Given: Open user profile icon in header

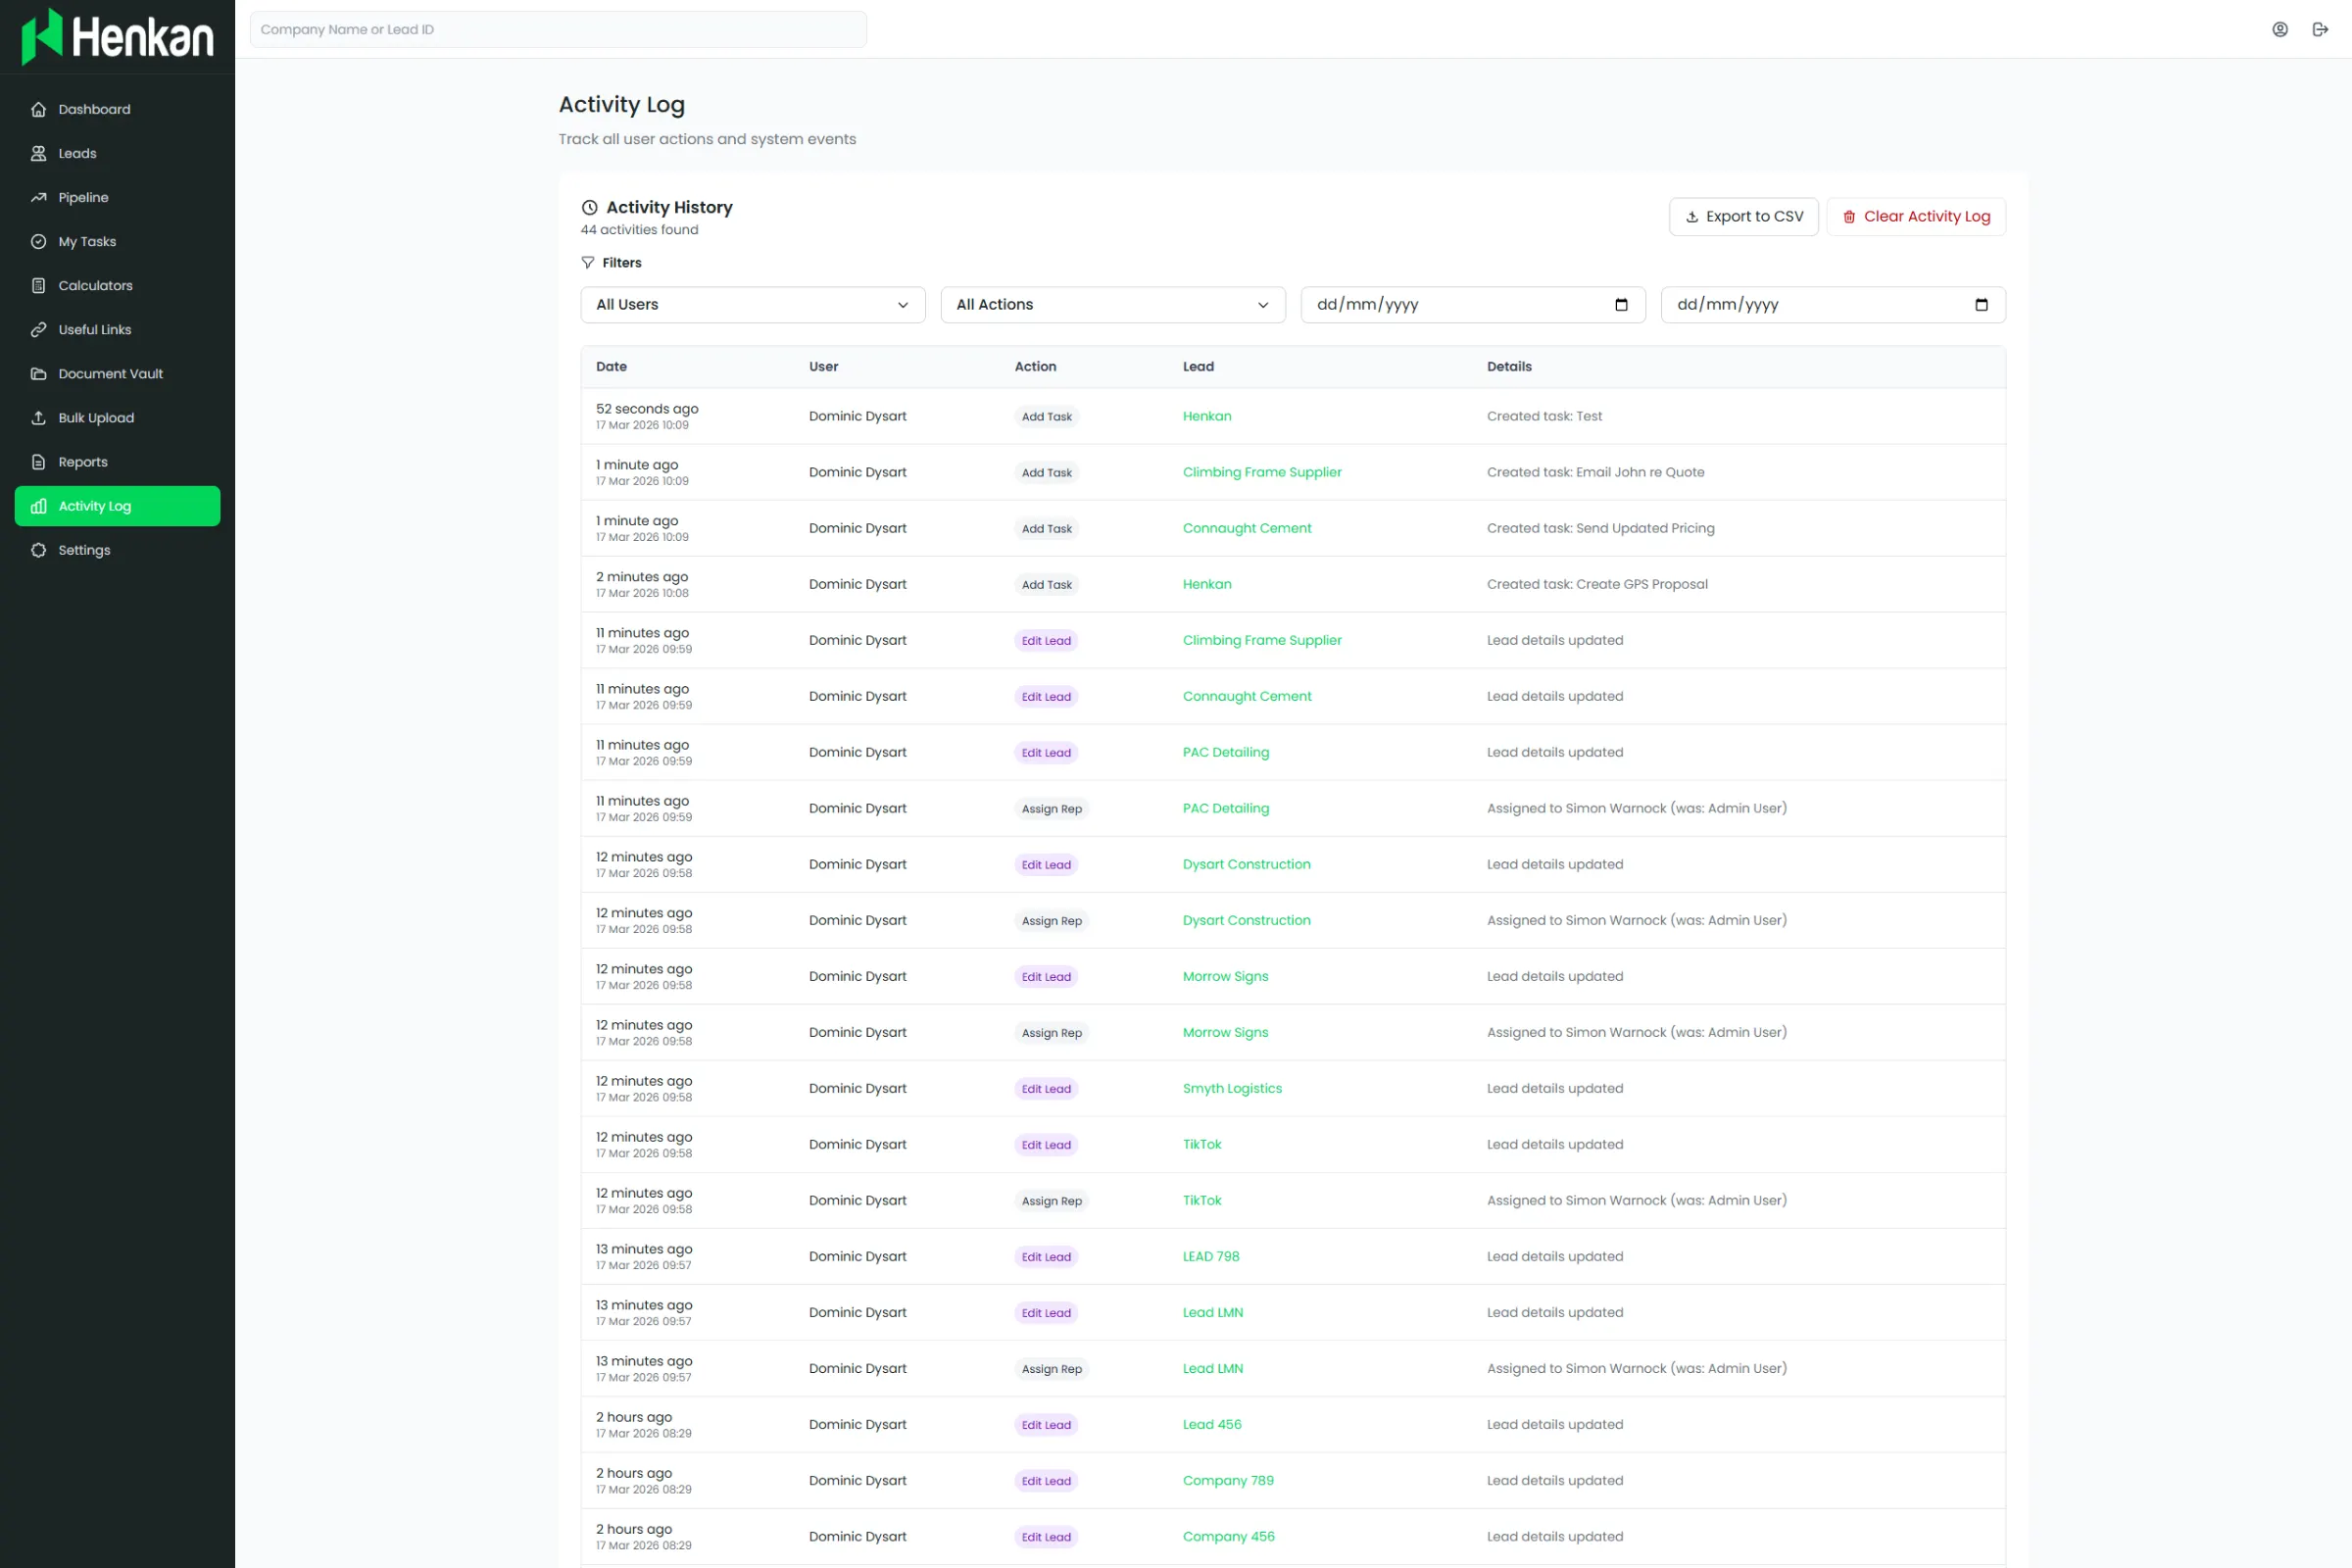Looking at the screenshot, I should coord(2280,29).
